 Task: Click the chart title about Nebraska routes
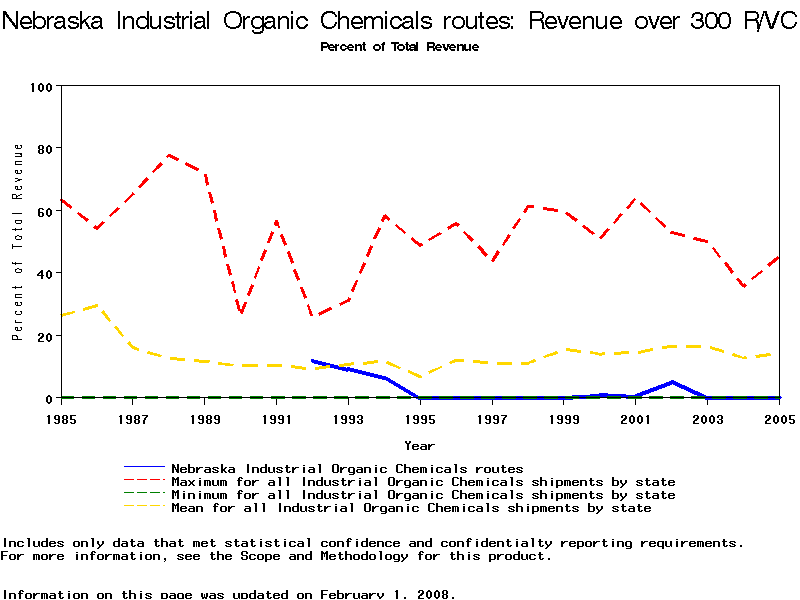click(x=400, y=22)
